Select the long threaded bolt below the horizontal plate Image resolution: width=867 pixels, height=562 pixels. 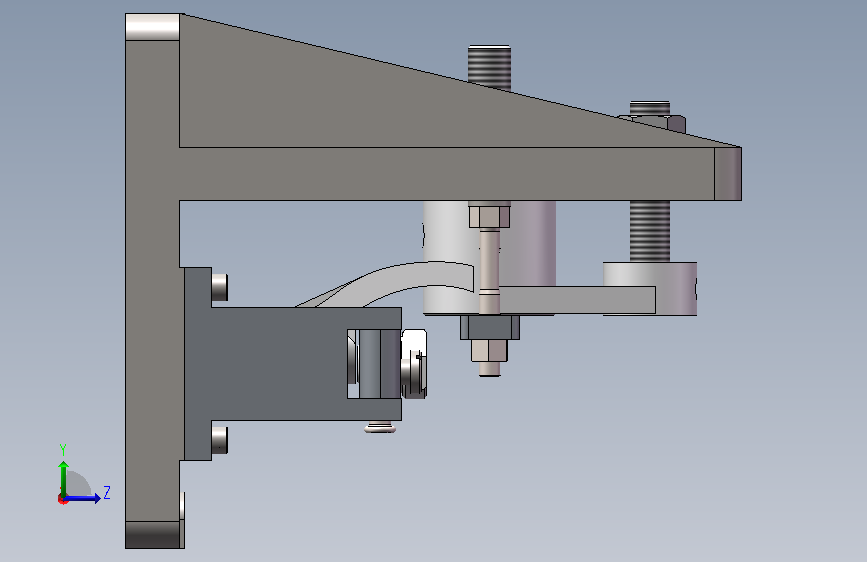[650, 231]
